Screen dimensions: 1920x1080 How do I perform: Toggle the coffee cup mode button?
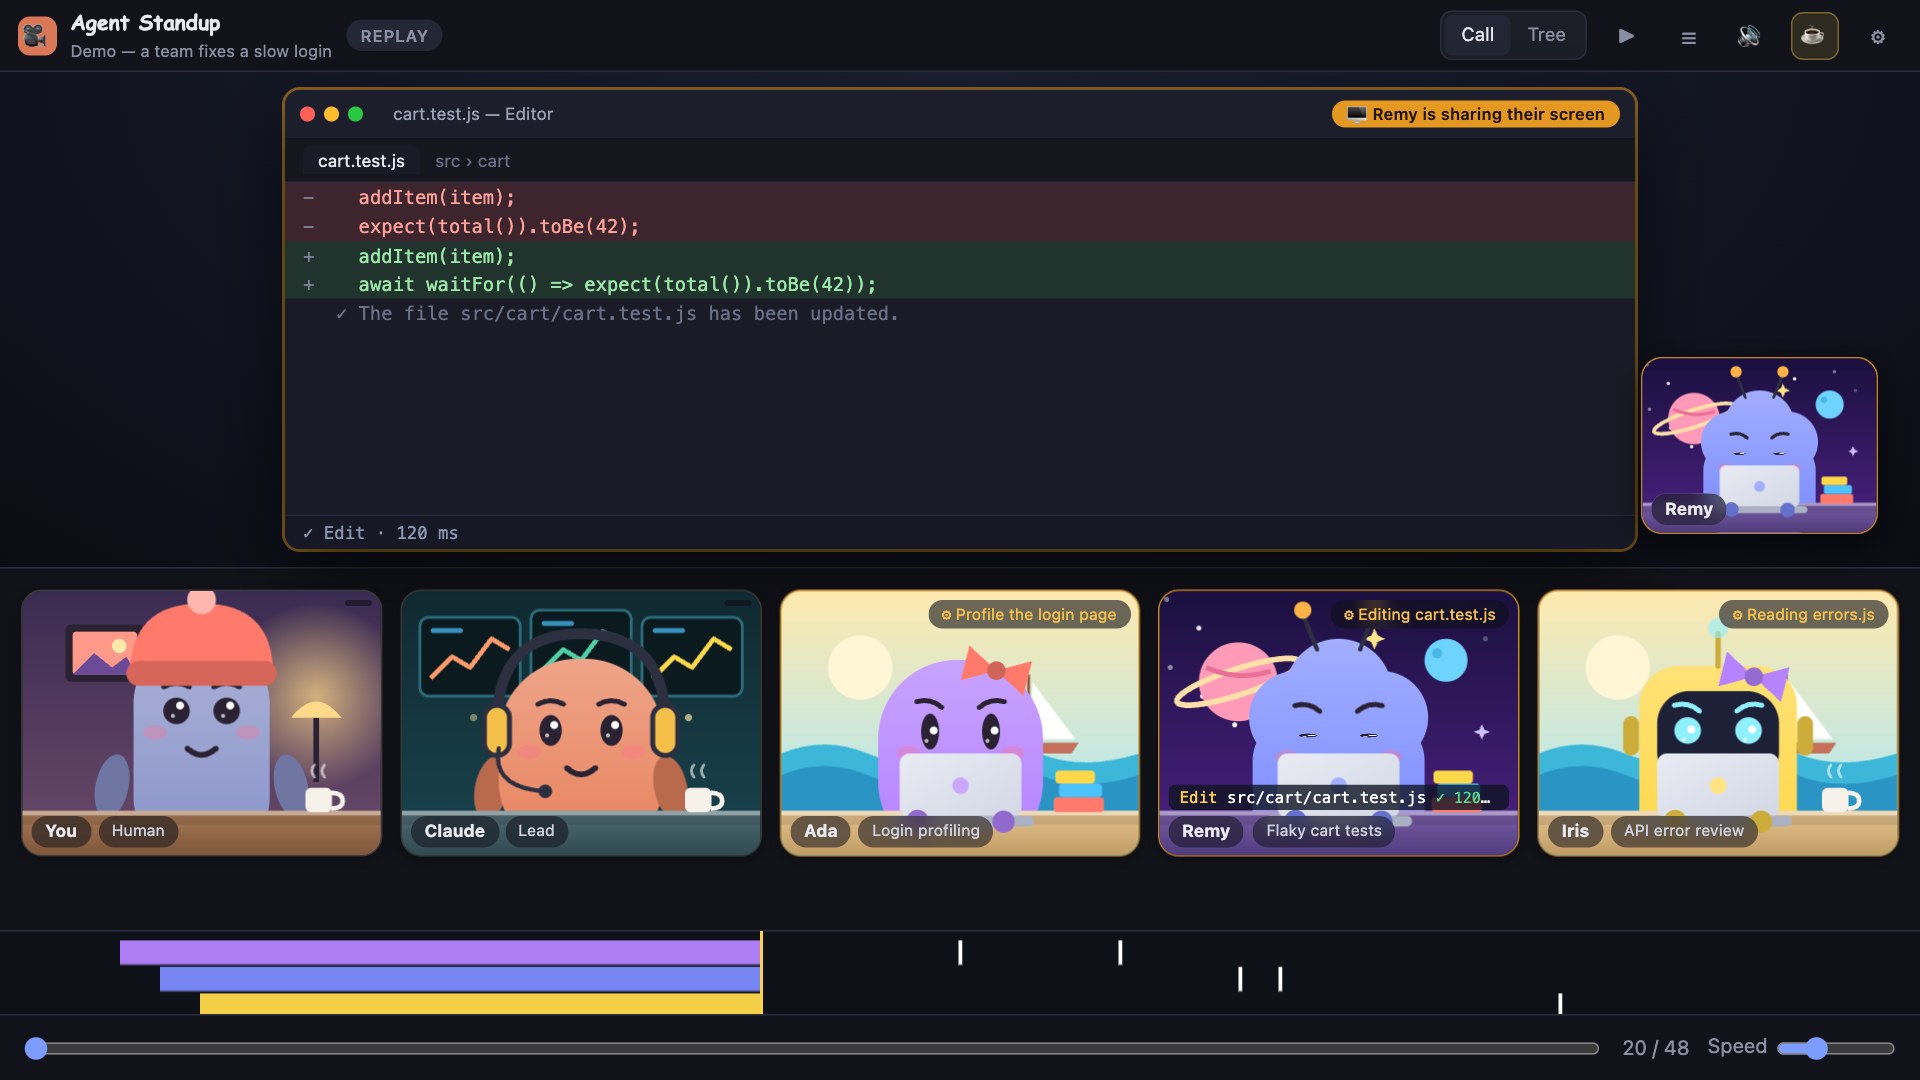click(x=1814, y=36)
